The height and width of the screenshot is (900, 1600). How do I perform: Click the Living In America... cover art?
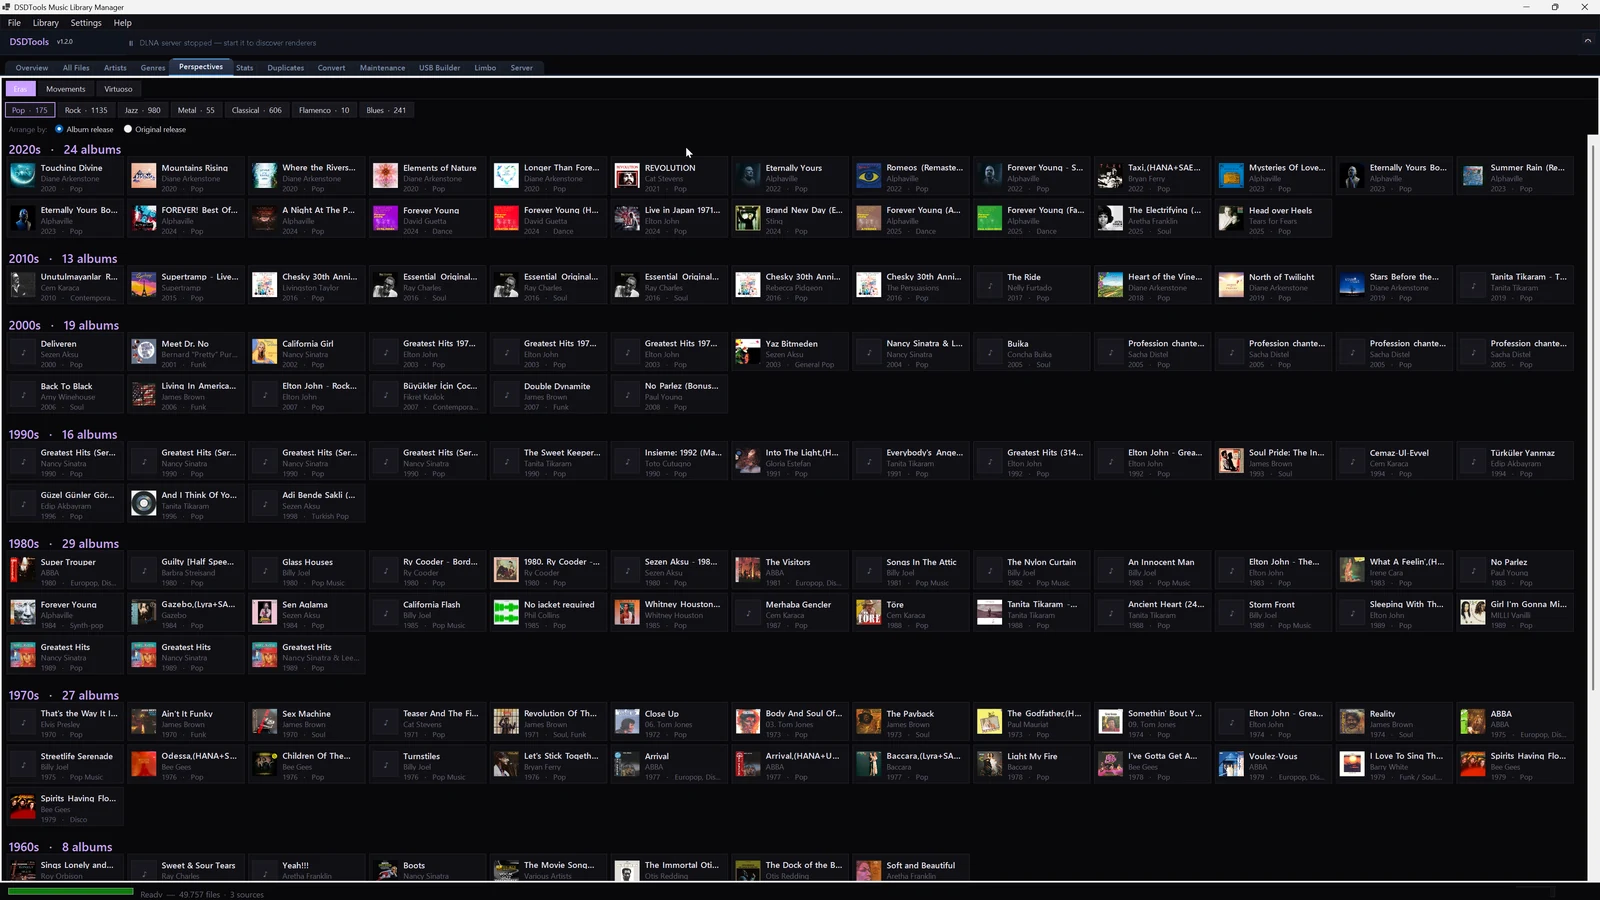pyautogui.click(x=143, y=394)
